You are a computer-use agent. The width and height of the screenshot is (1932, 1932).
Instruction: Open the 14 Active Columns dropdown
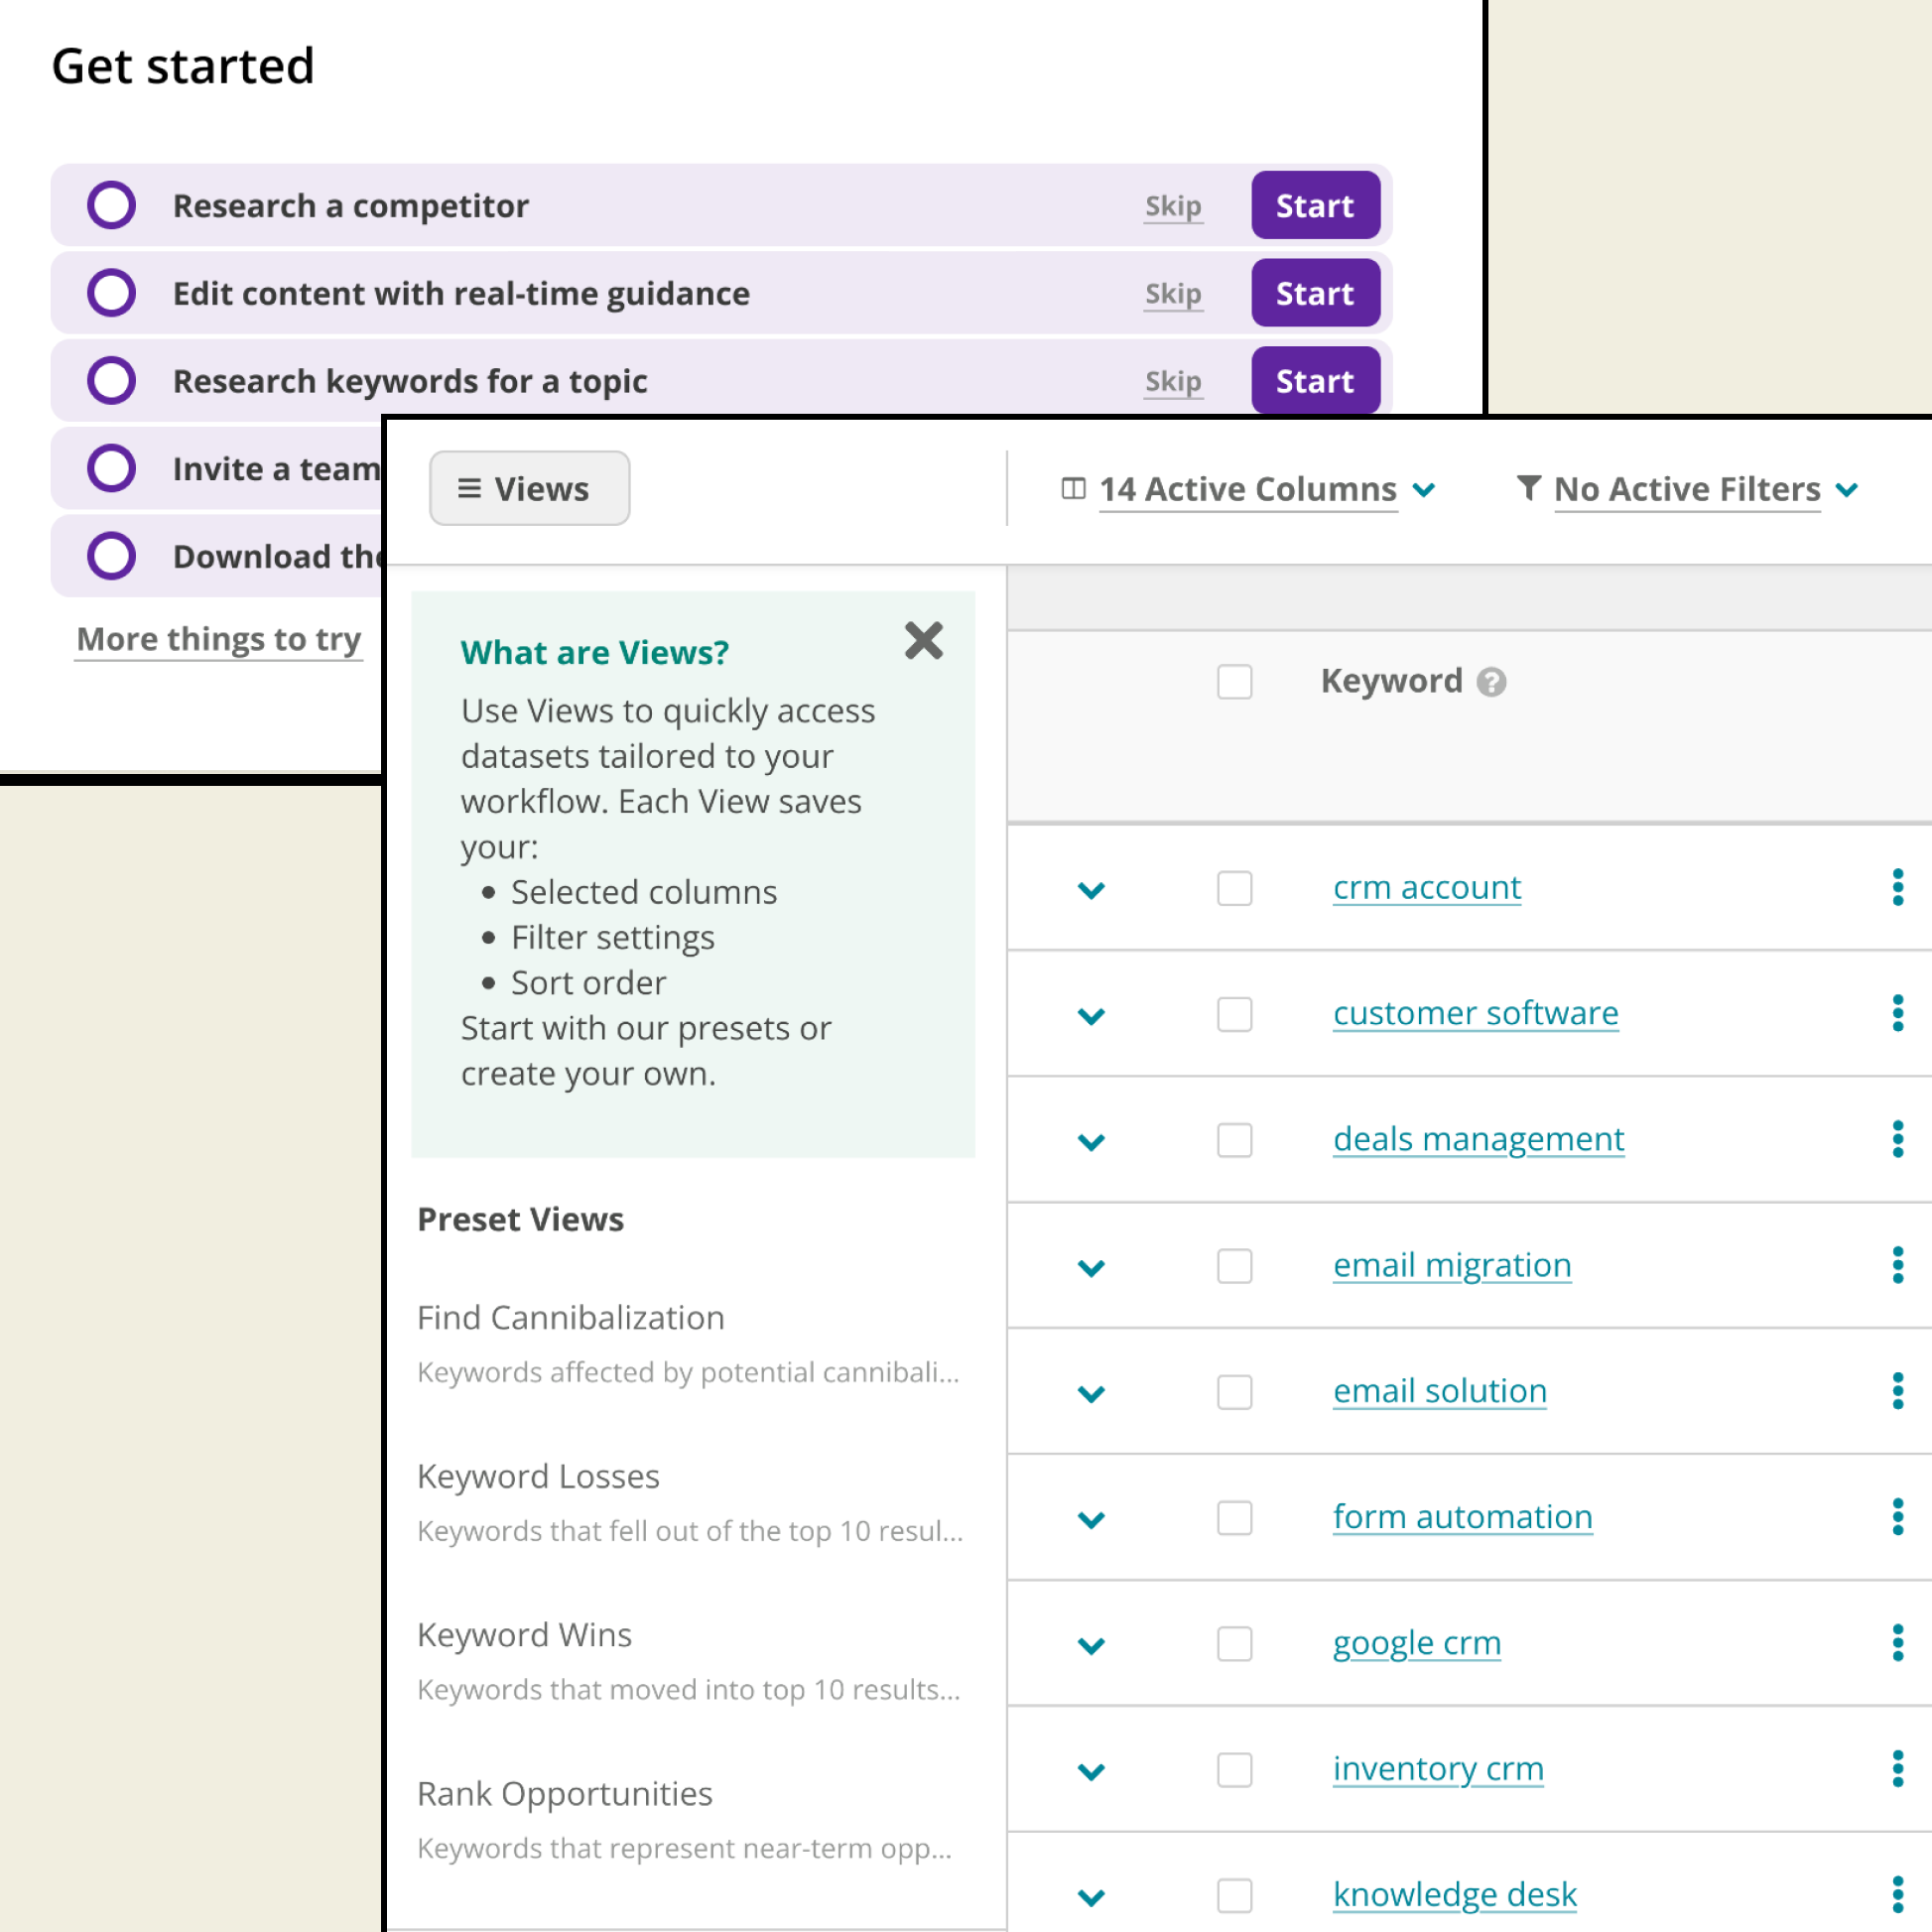1248,489
